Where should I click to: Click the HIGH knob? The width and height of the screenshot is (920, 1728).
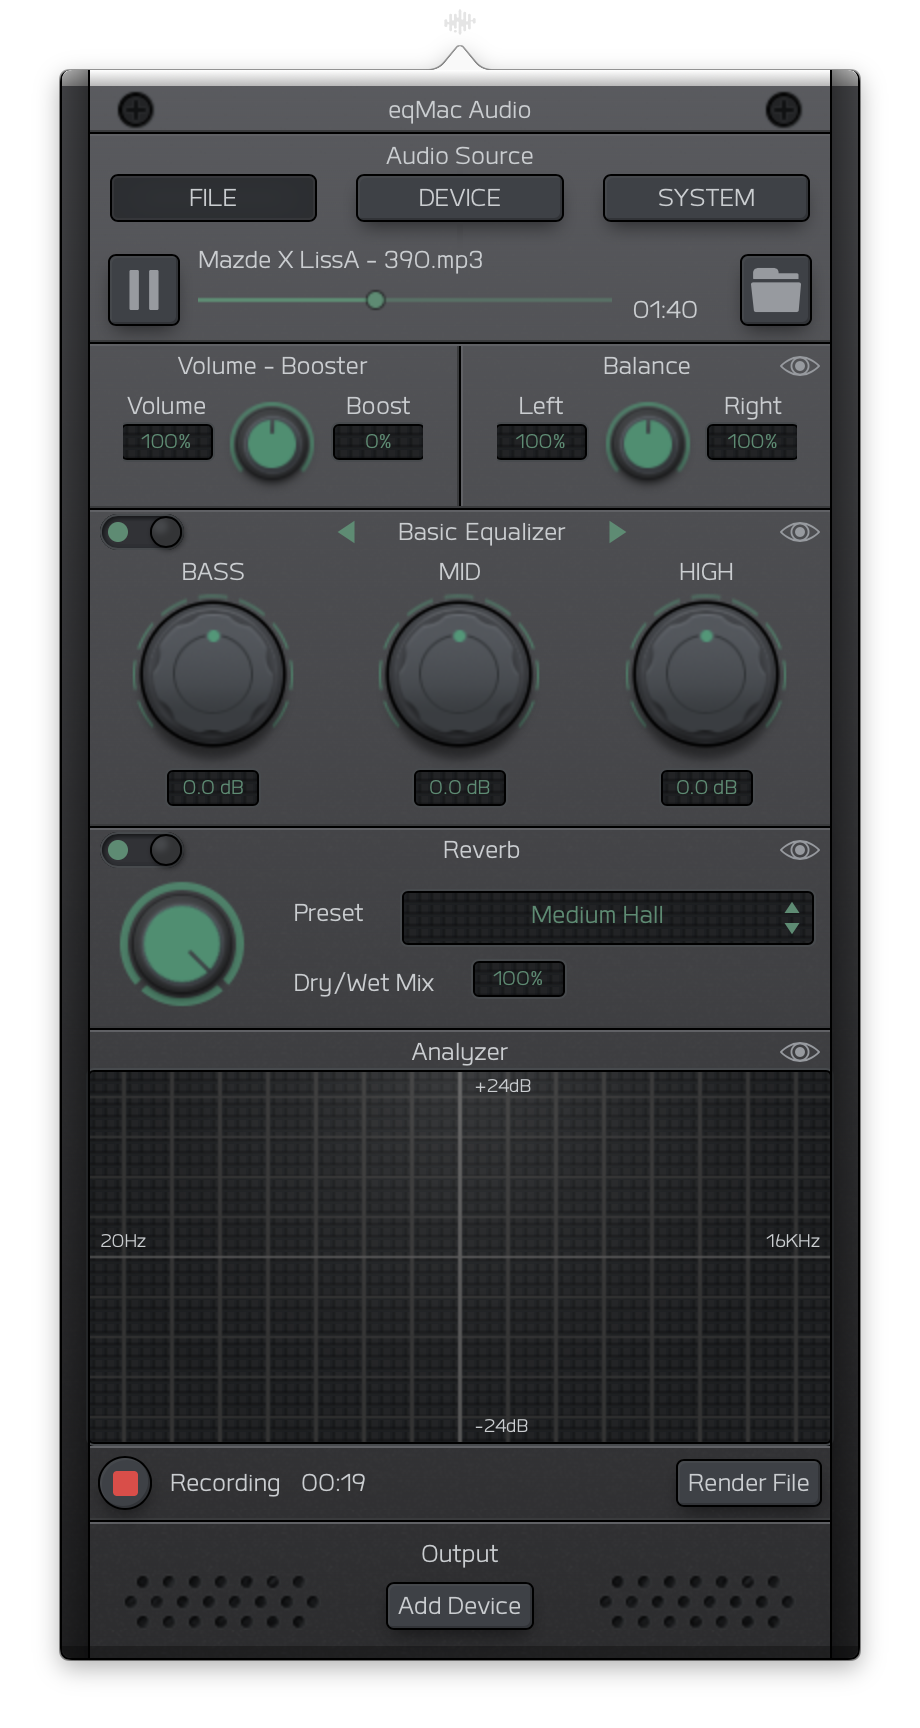point(706,674)
